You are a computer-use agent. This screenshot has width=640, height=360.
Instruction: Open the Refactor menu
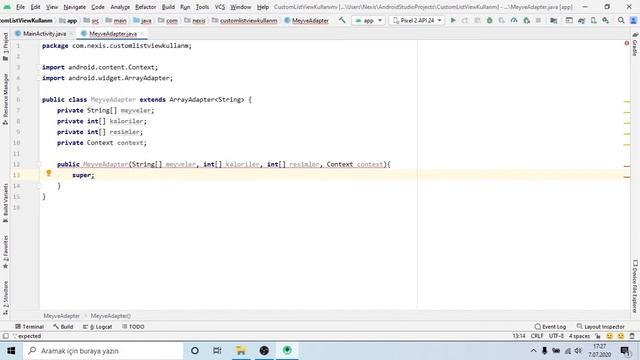(x=145, y=7)
